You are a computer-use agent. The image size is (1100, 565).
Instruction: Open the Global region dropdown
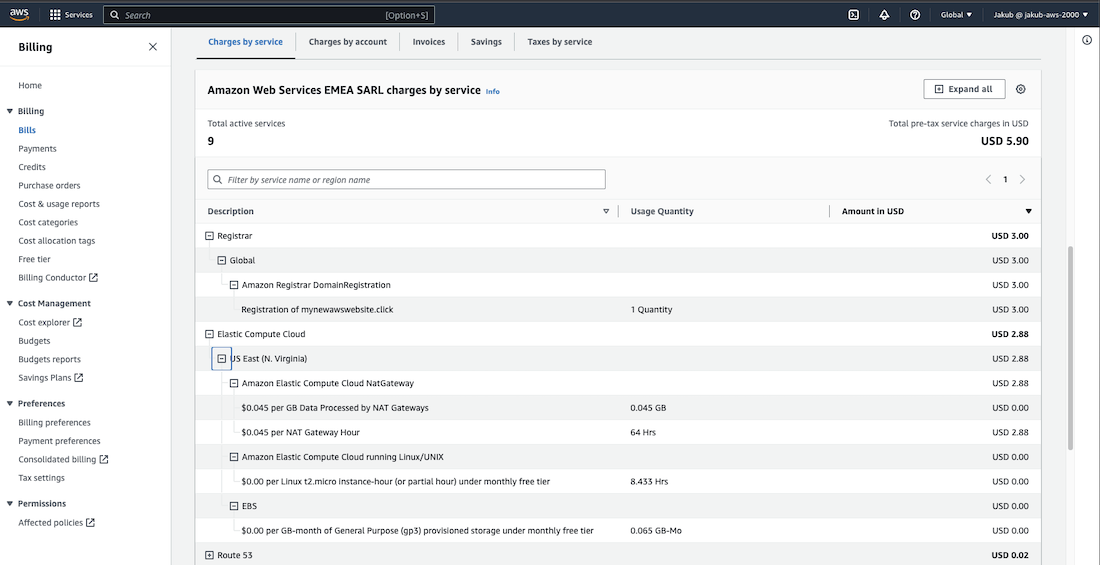click(956, 15)
